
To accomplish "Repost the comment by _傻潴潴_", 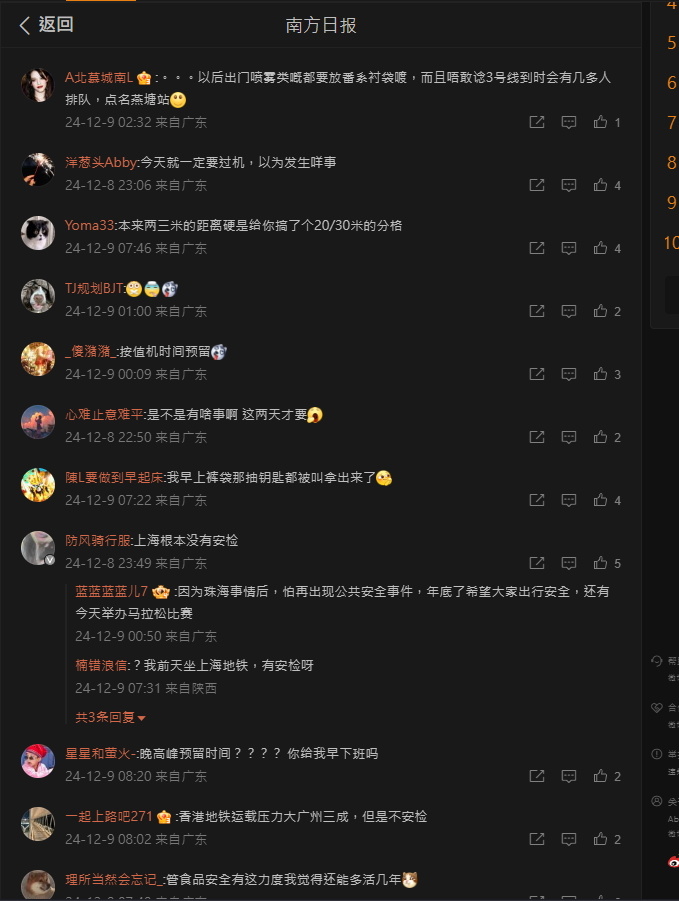I will 537,375.
